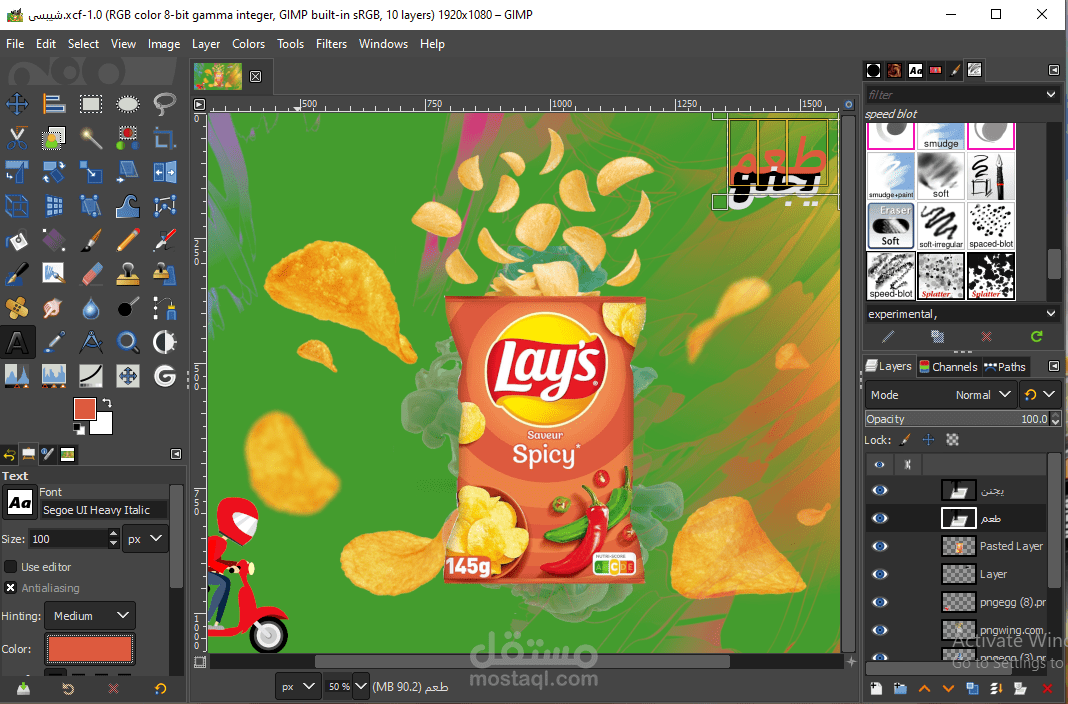Screen dimensions: 1068x704
Task: Close the open image tab
Action: [x=255, y=76]
